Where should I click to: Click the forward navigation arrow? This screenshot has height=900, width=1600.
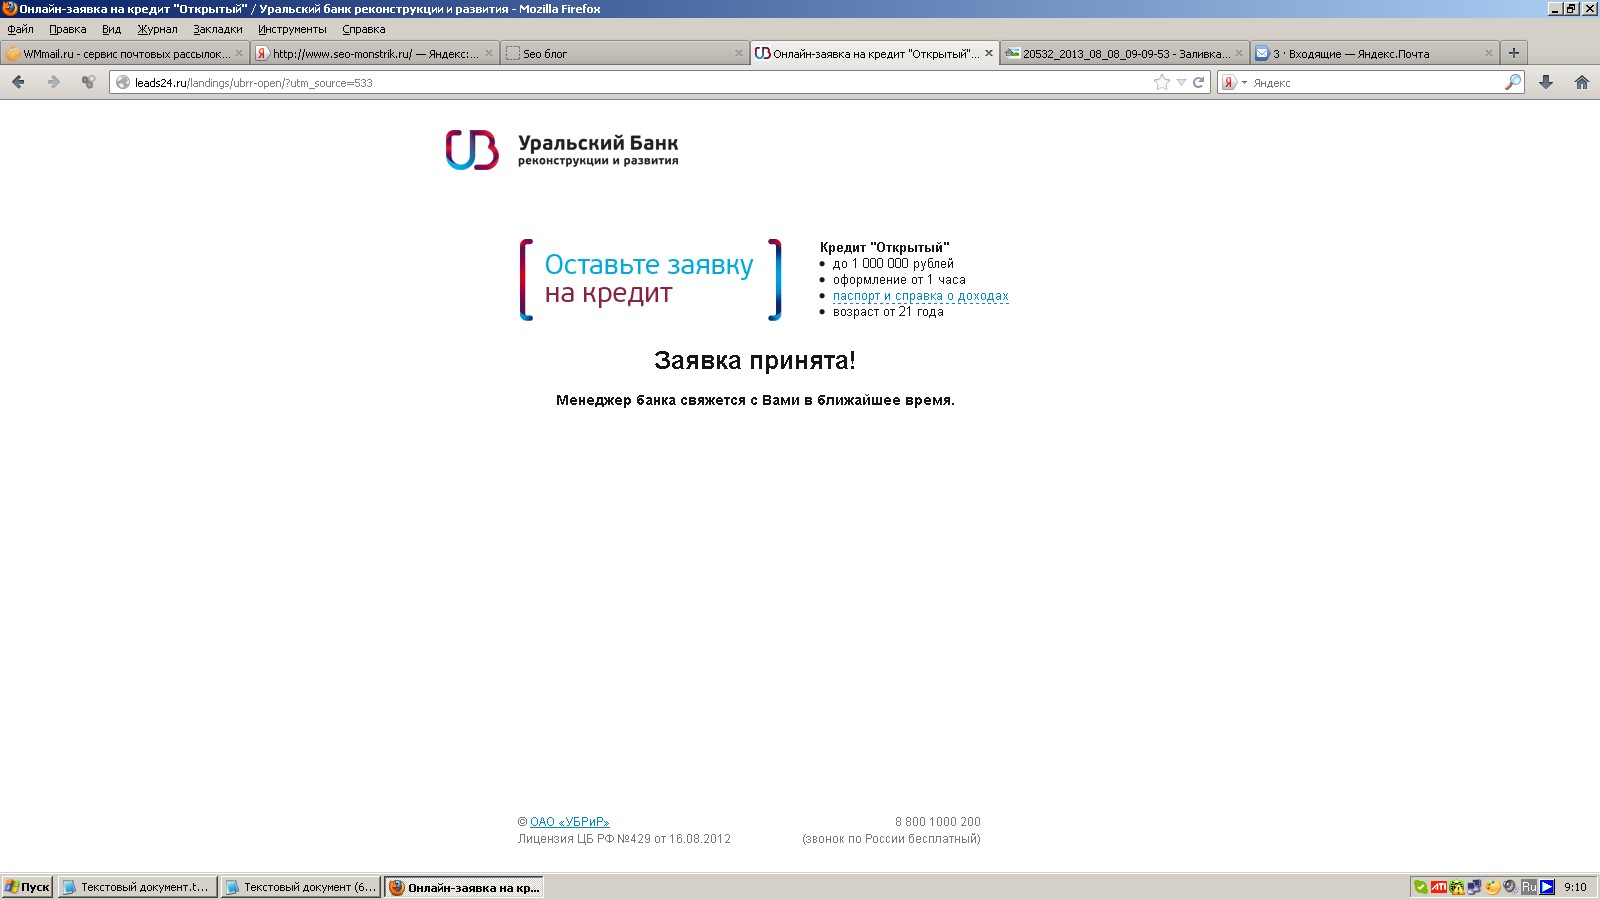(x=54, y=82)
